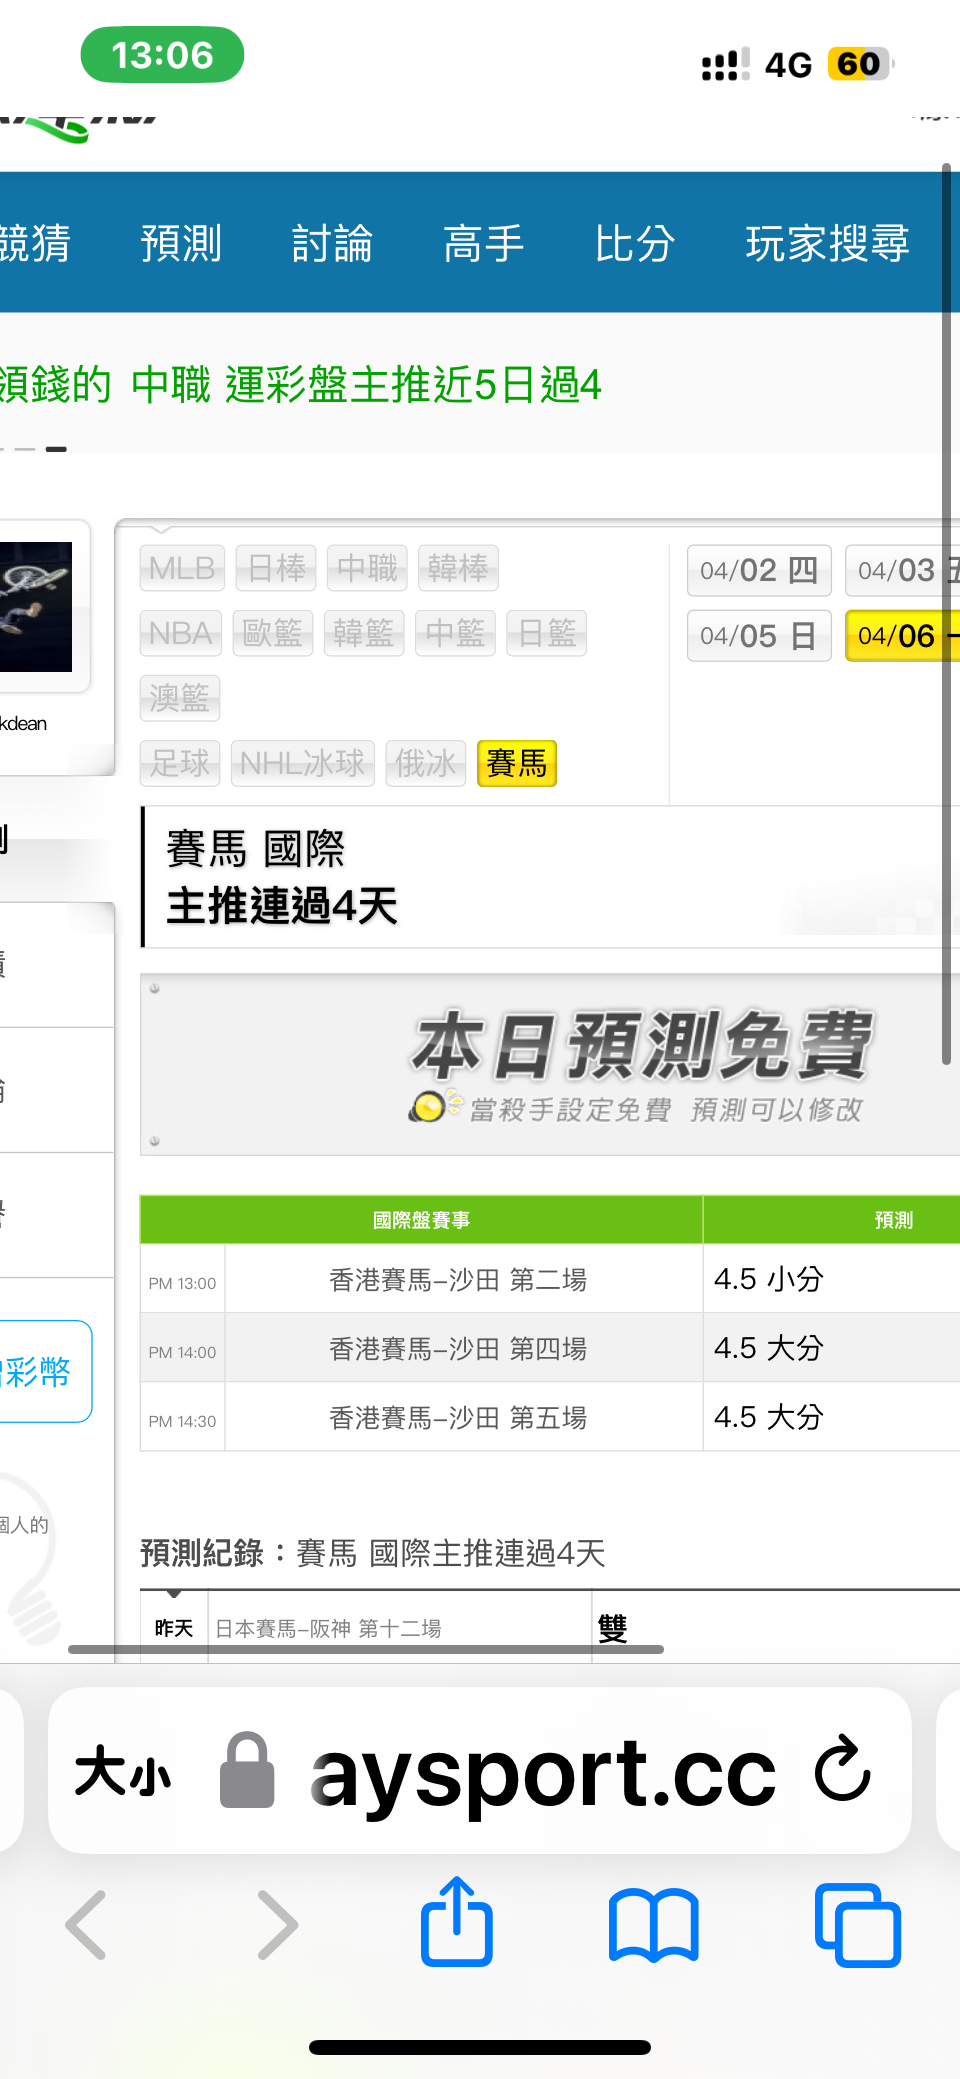This screenshot has width=960, height=2079.
Task: Select the 歐籃 league filter
Action: [x=272, y=633]
